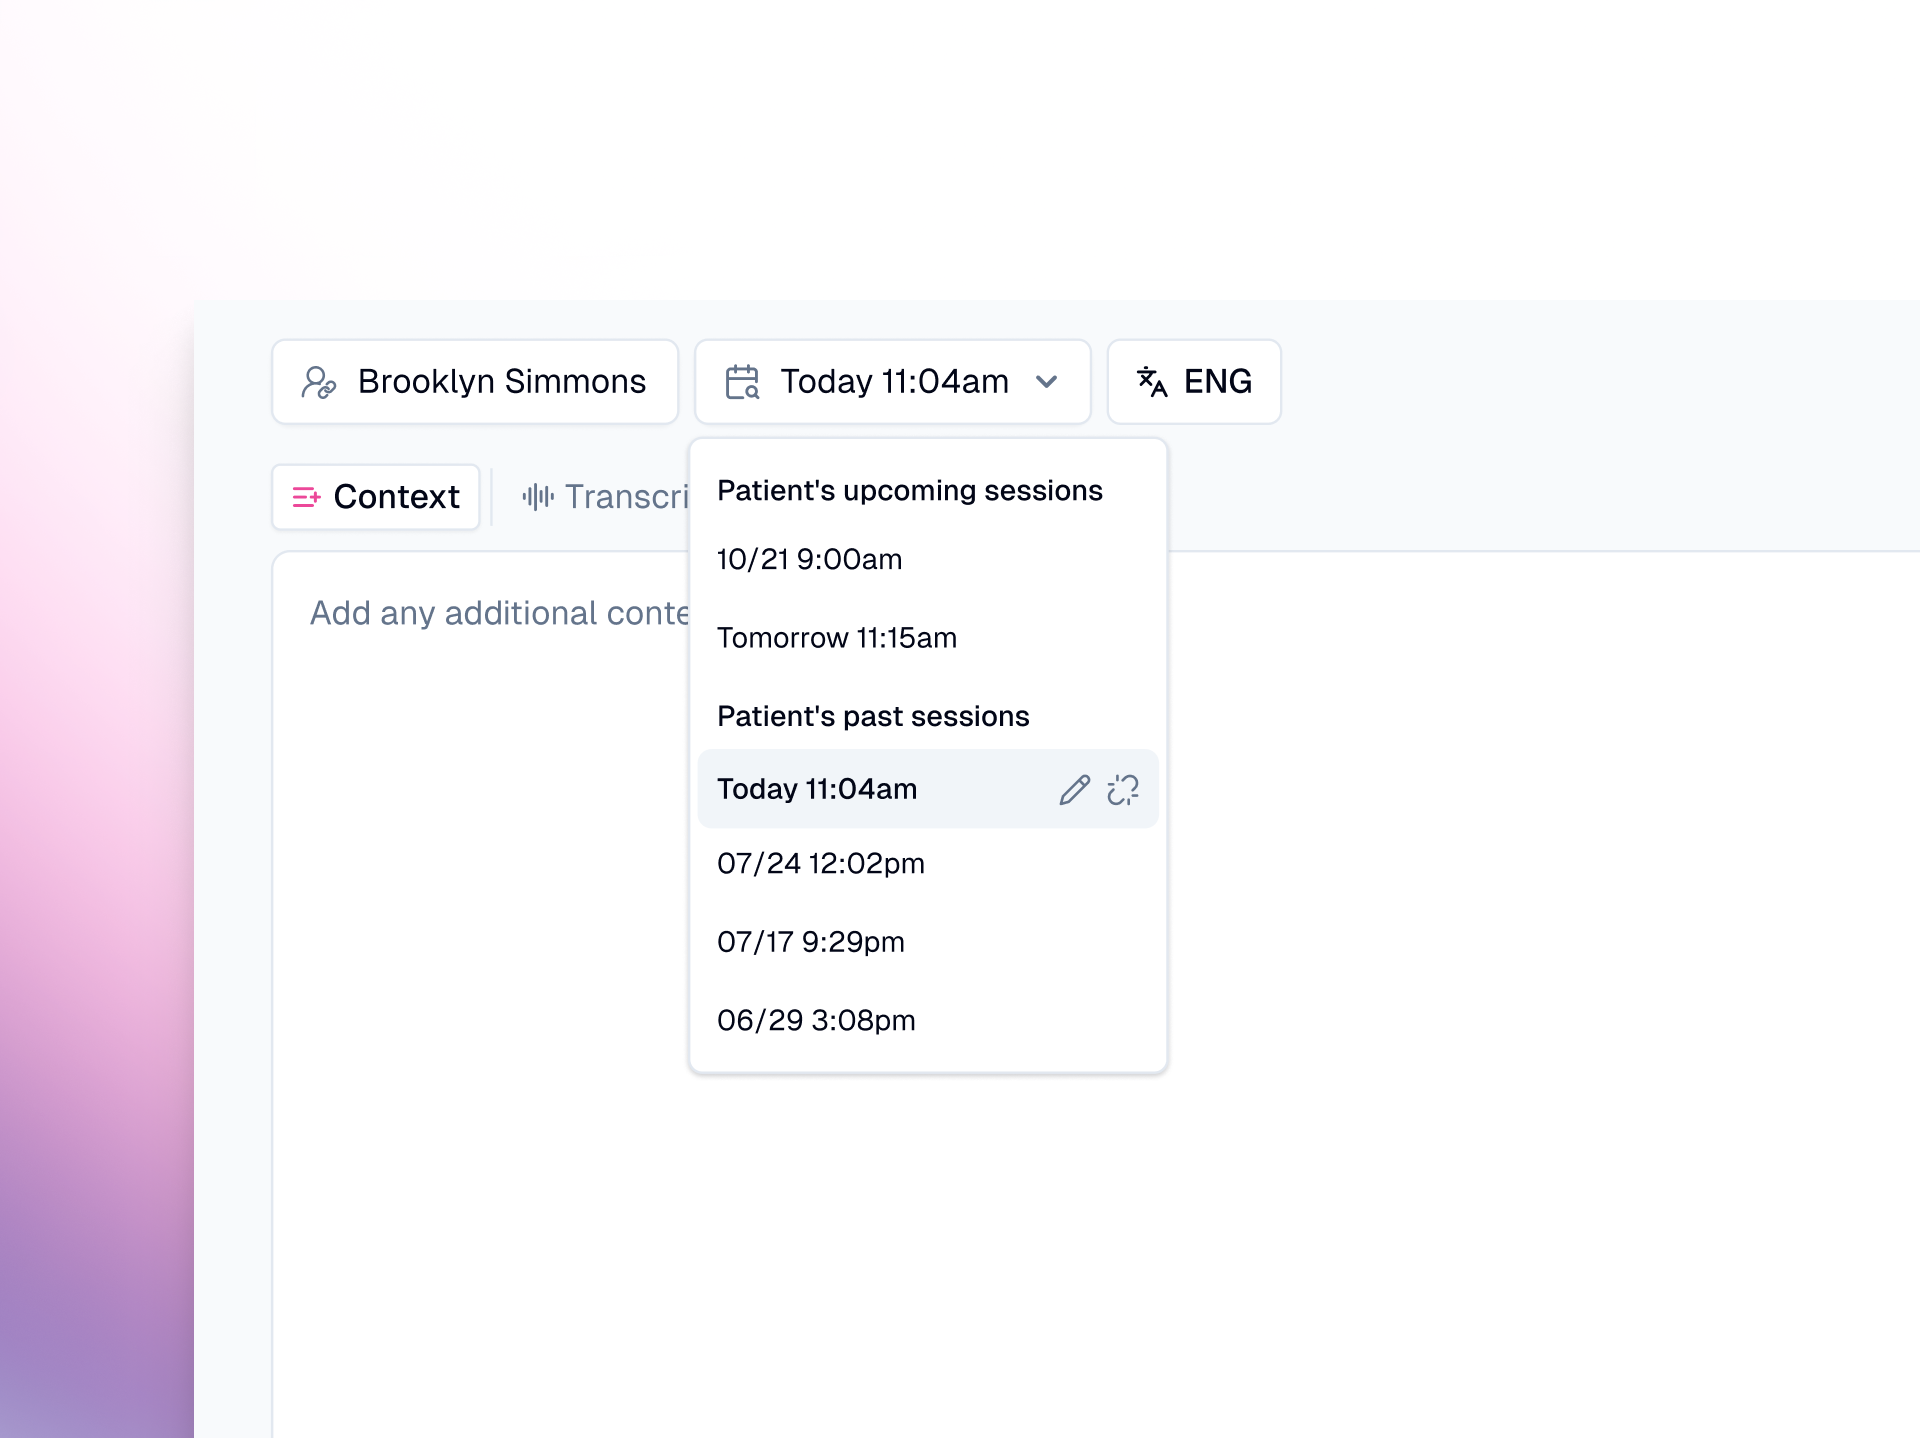Toggle selection of the 07/24 12:02pm session
This screenshot has height=1438, width=1920.
point(821,864)
